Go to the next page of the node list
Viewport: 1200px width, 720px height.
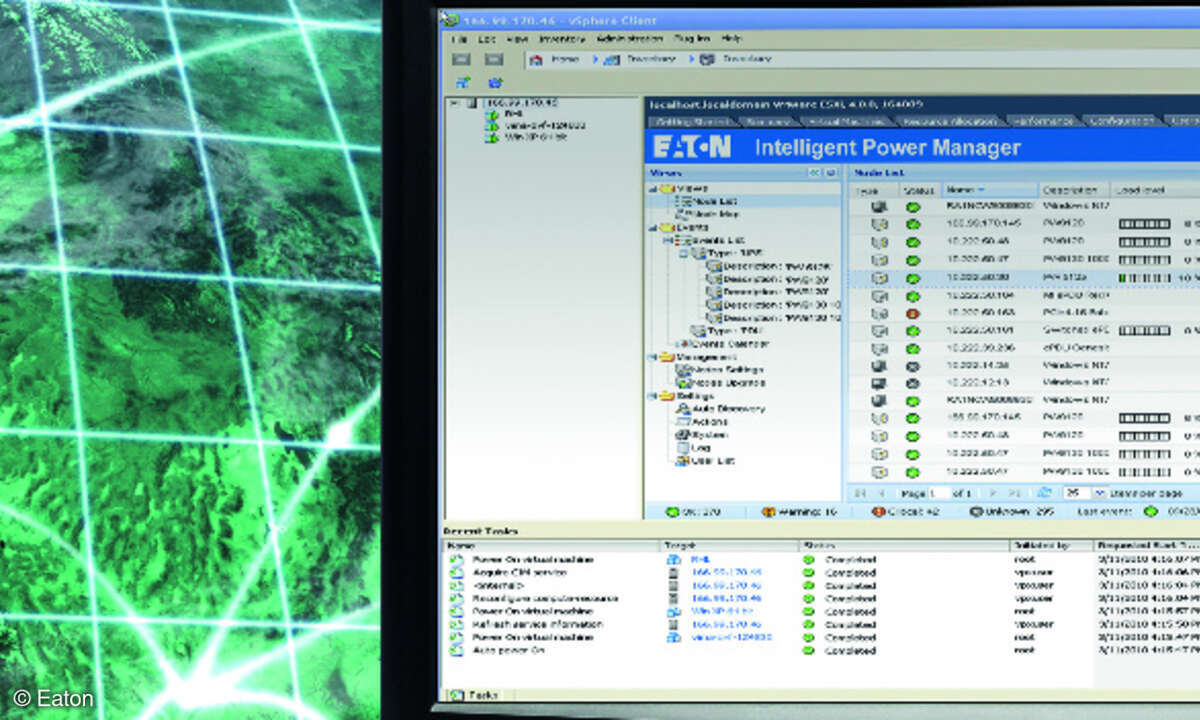pos(992,492)
